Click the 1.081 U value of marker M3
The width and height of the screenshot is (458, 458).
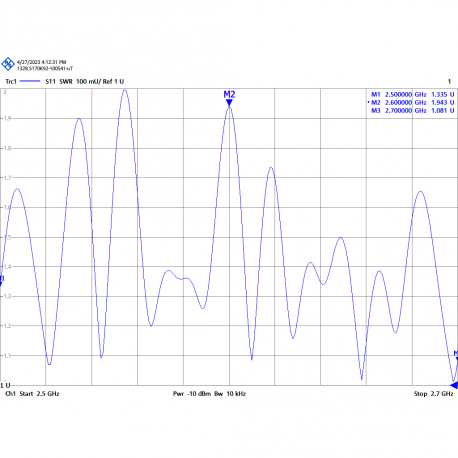(x=443, y=111)
